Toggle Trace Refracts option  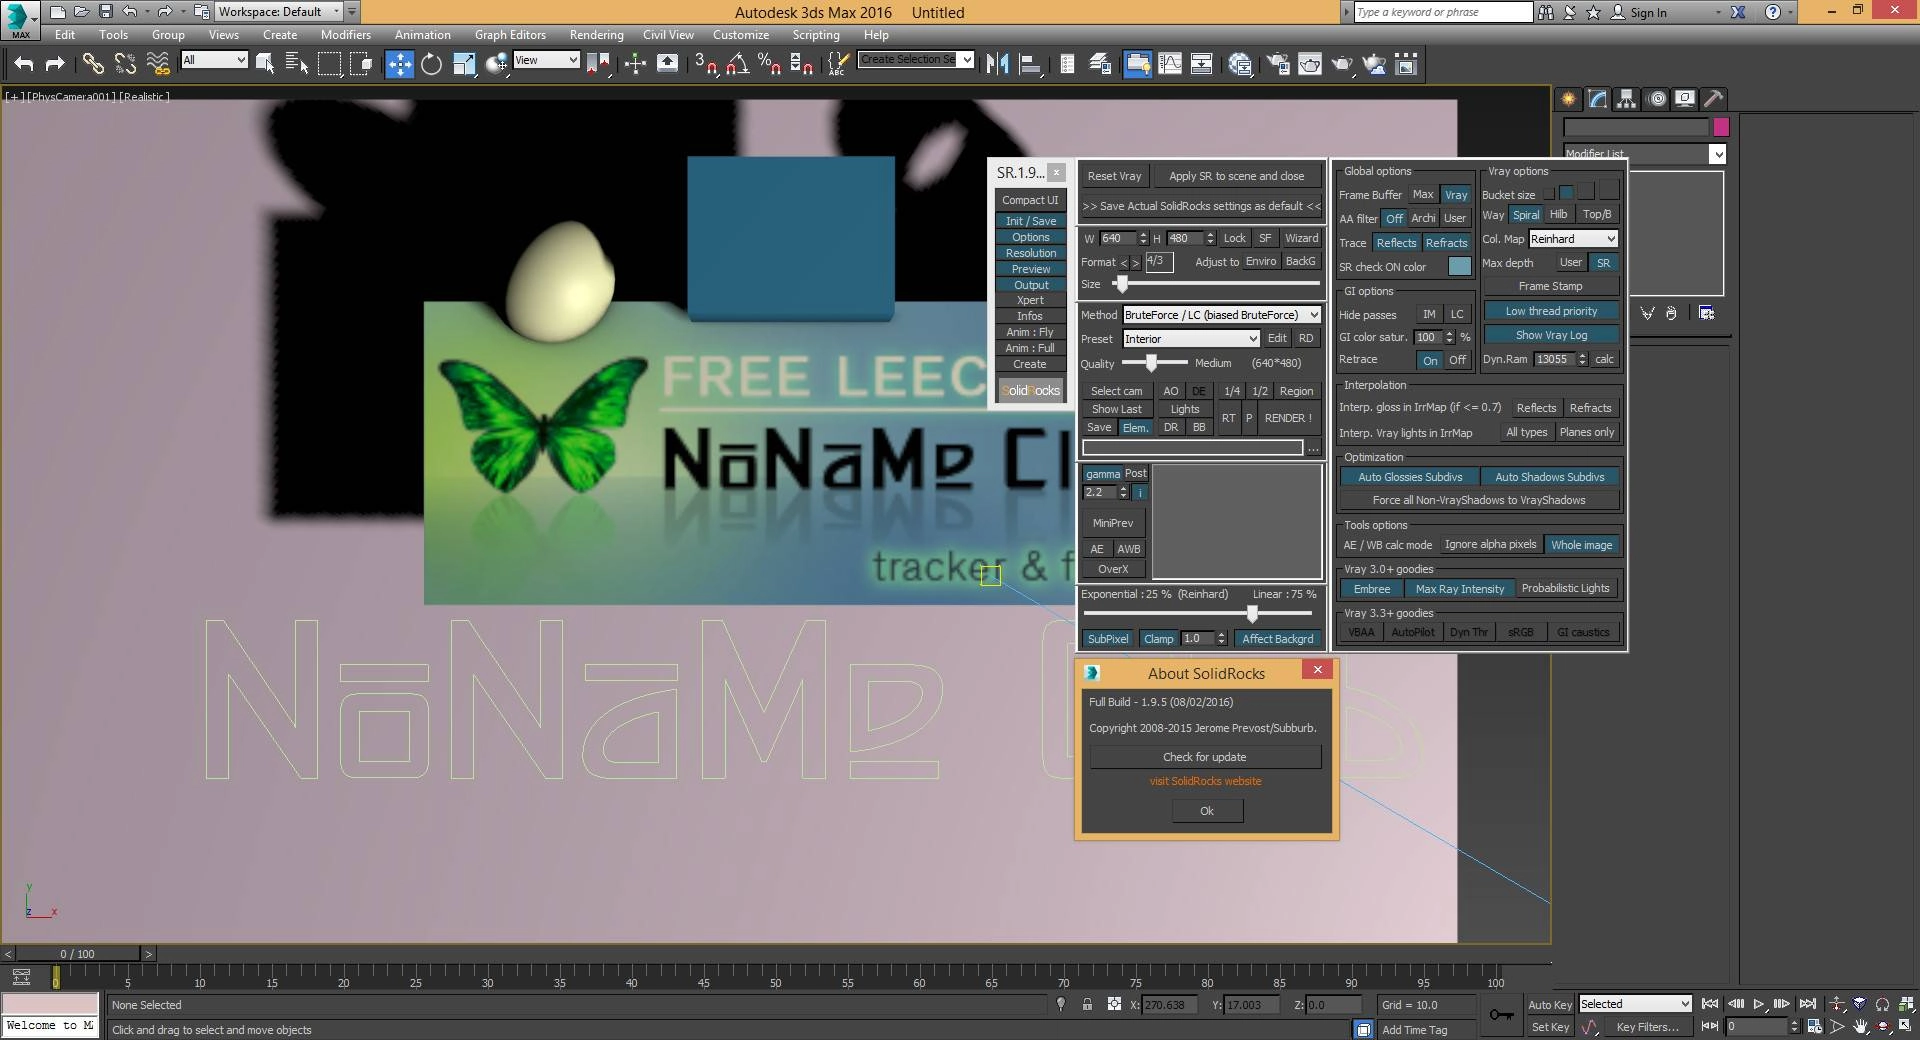(x=1446, y=243)
